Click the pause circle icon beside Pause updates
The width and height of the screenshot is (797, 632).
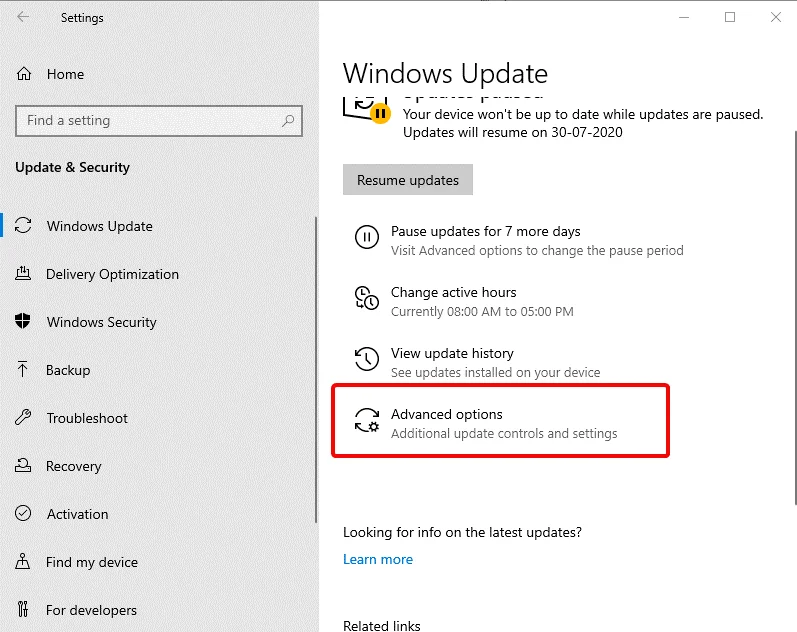click(x=366, y=237)
